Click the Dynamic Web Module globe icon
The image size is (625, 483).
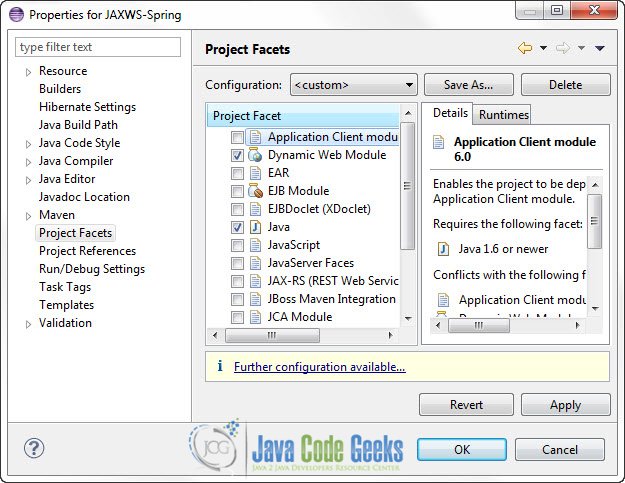255,155
